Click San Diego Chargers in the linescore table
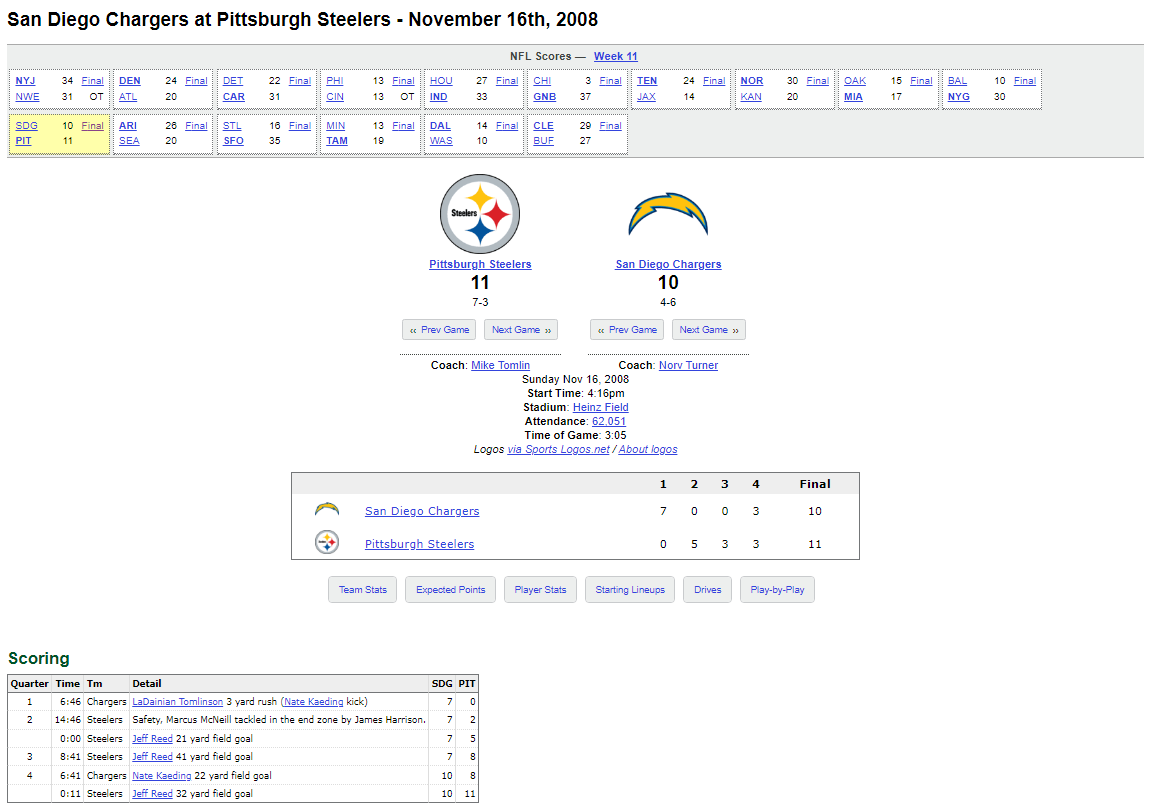This screenshot has height=809, width=1152. [x=422, y=511]
